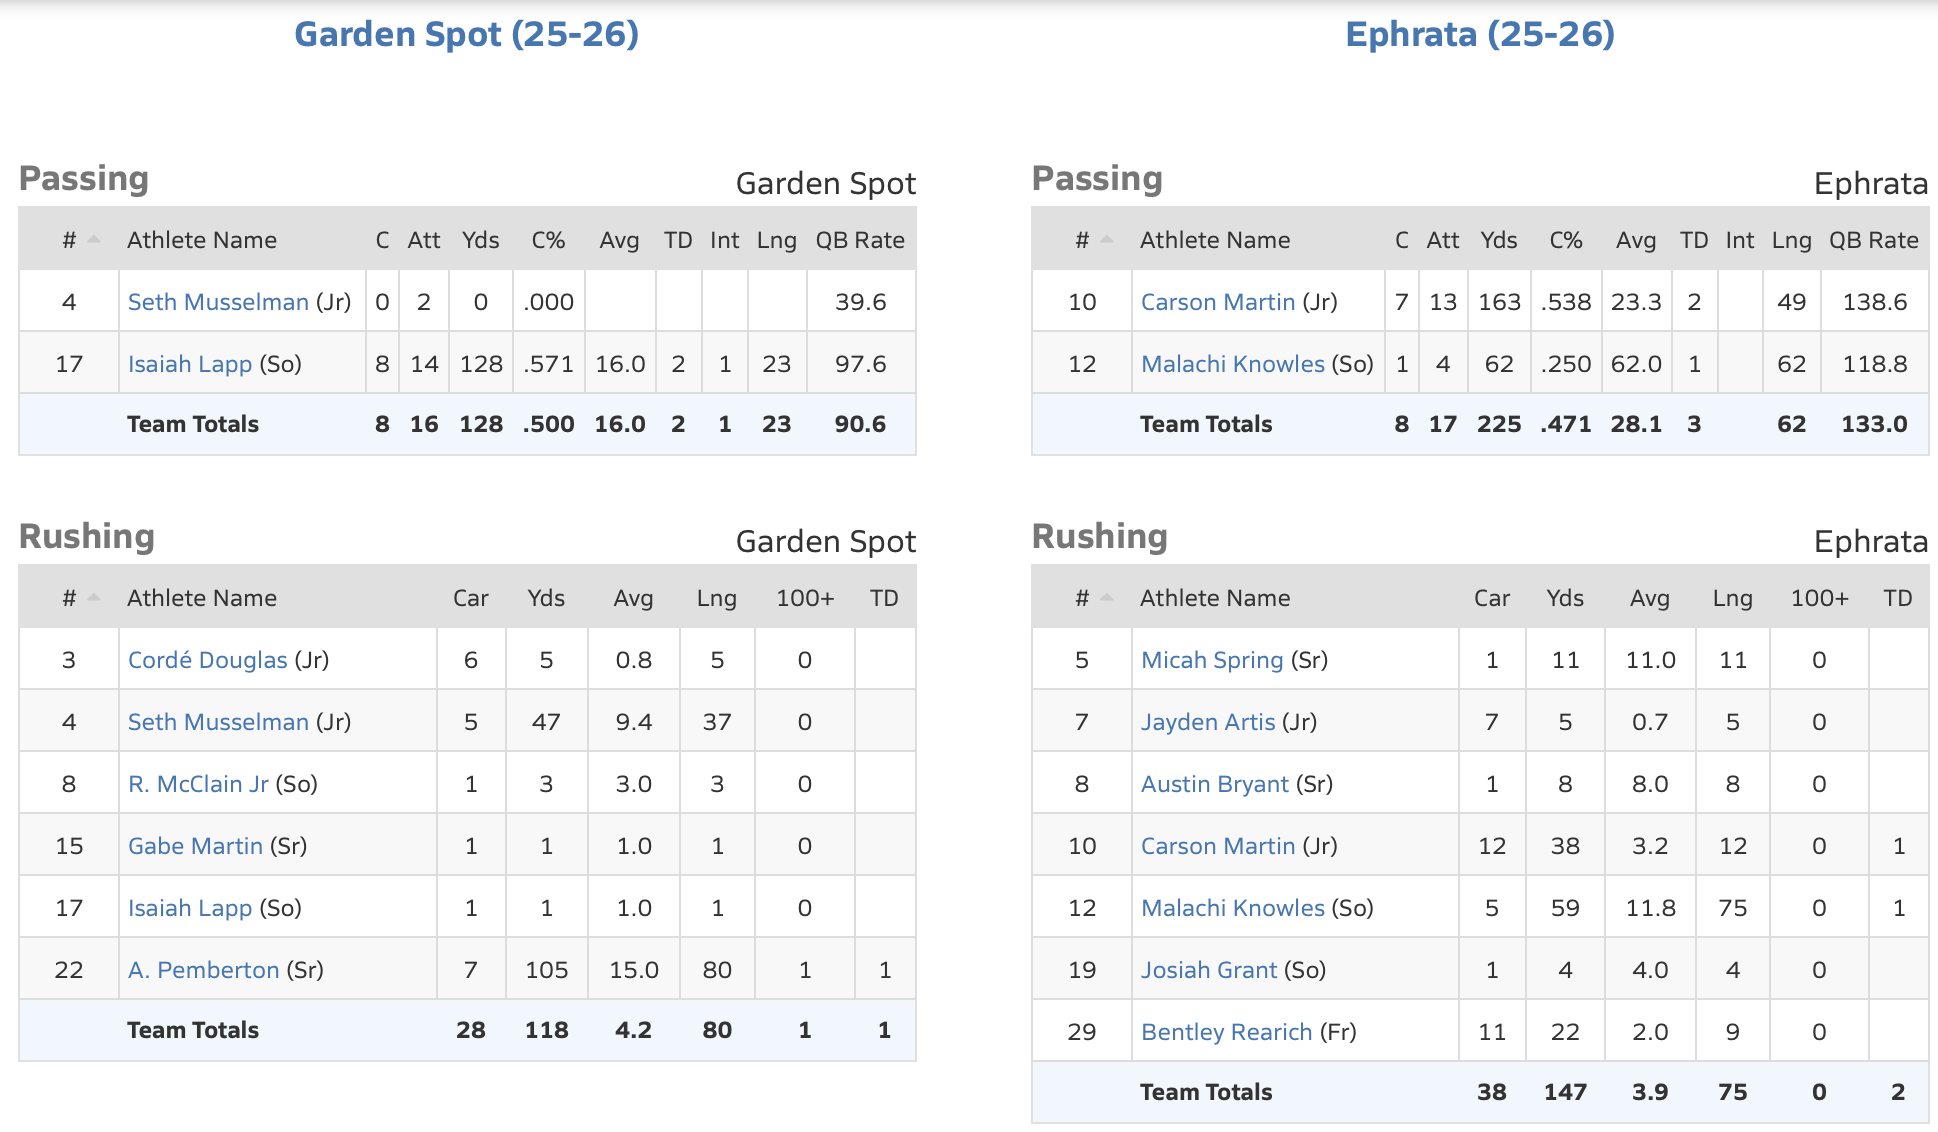The image size is (1938, 1132).
Task: Open the Garden Spot (25-26) team link
Action: (466, 34)
